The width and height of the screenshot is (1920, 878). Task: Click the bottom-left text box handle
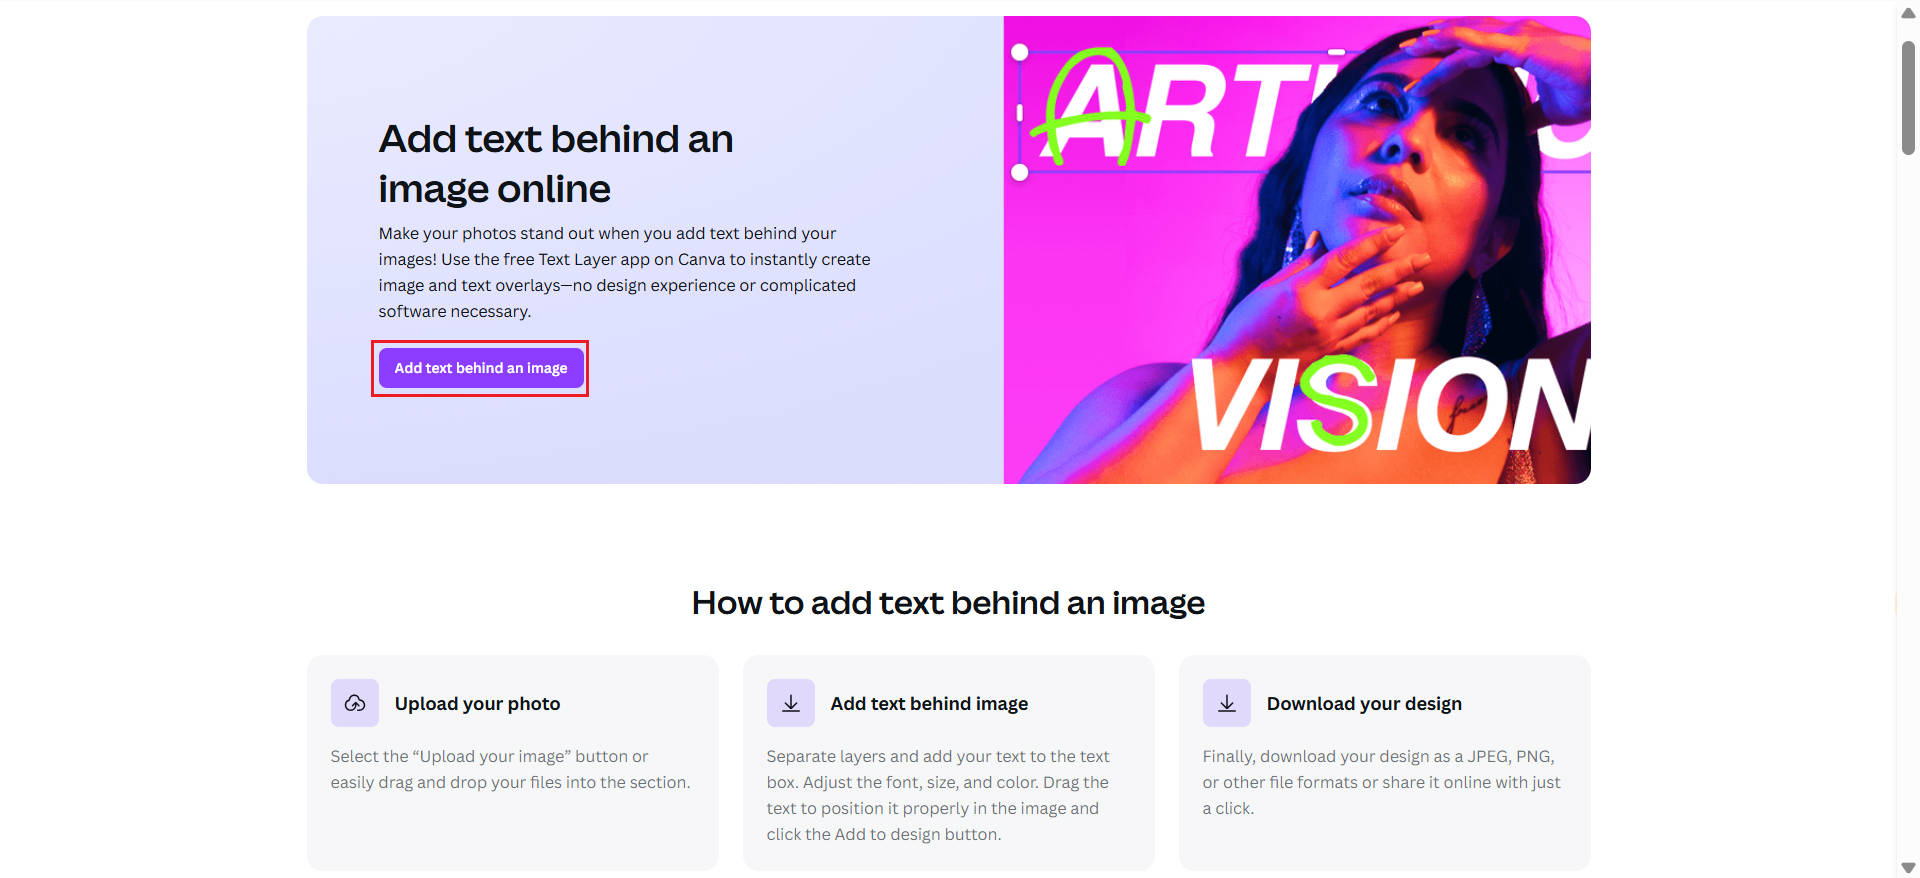point(1020,172)
